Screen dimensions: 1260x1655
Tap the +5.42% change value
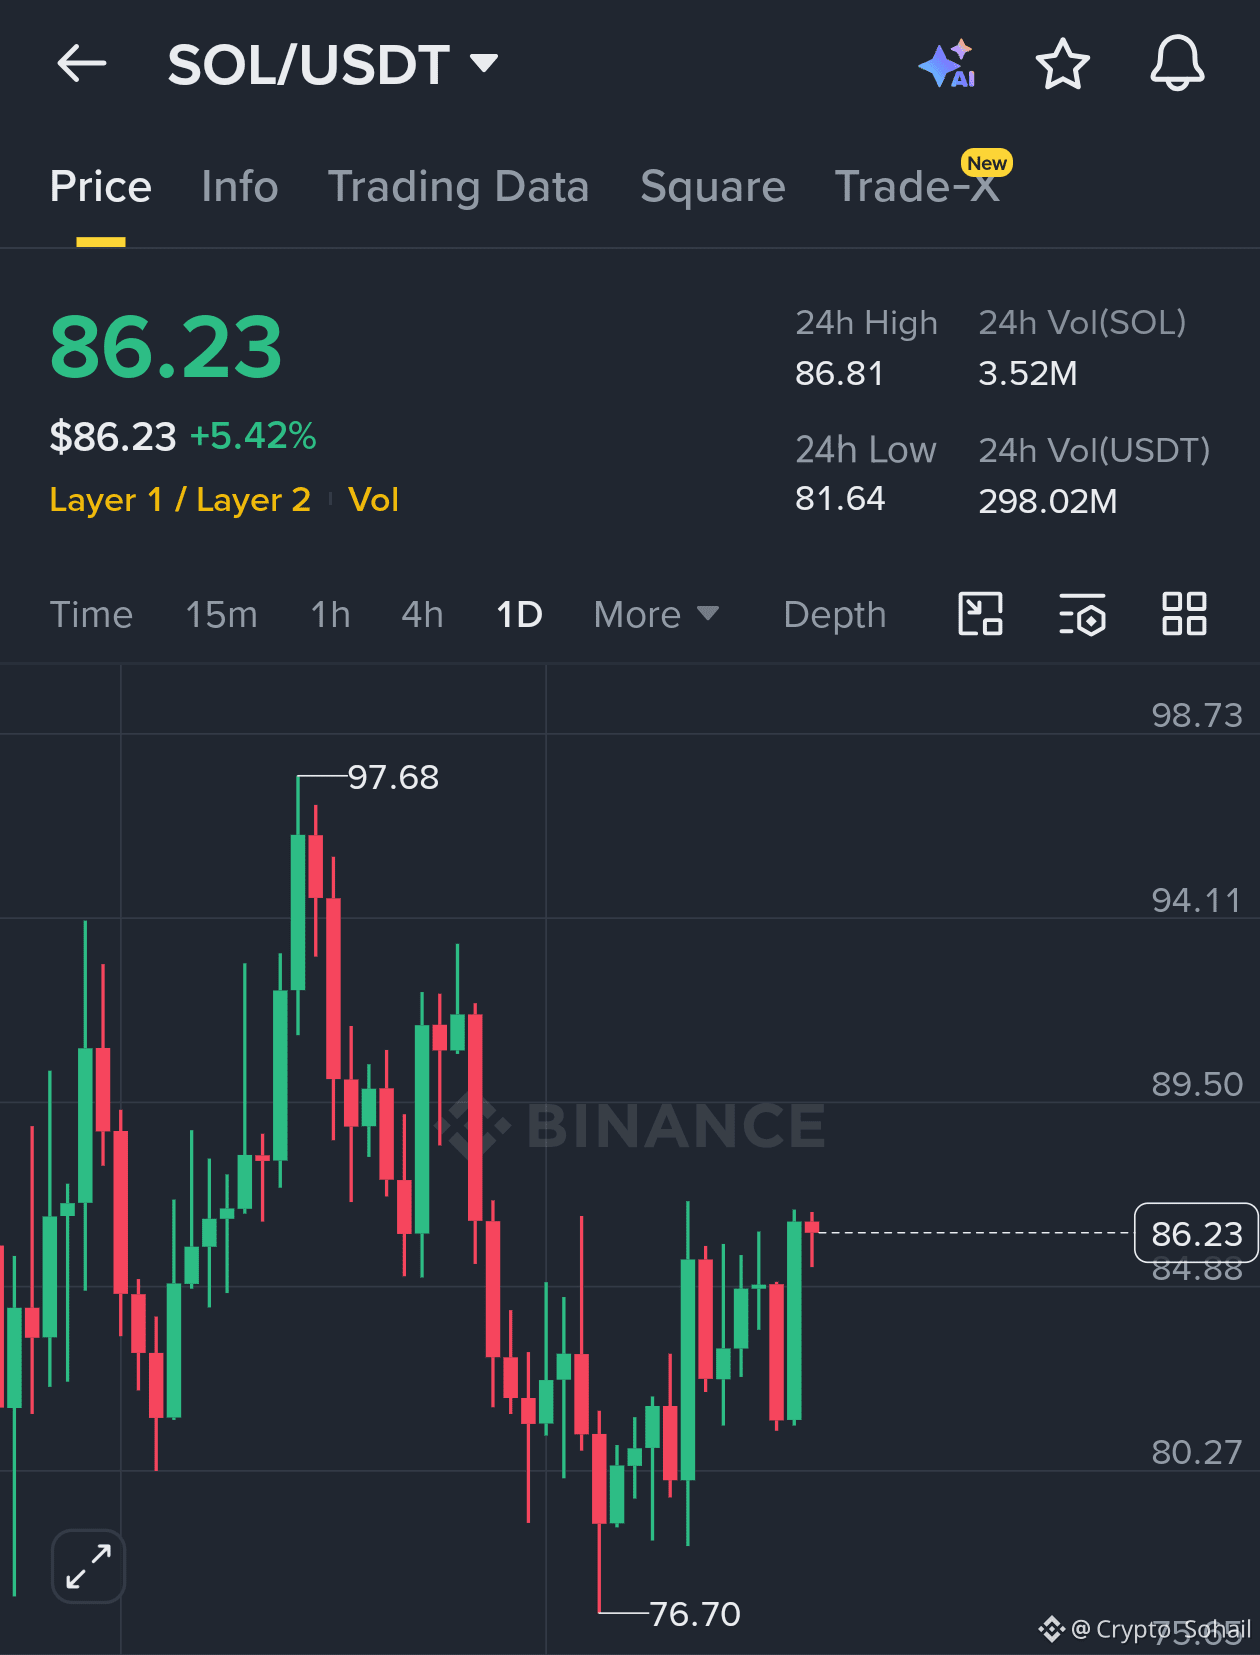pyautogui.click(x=253, y=436)
